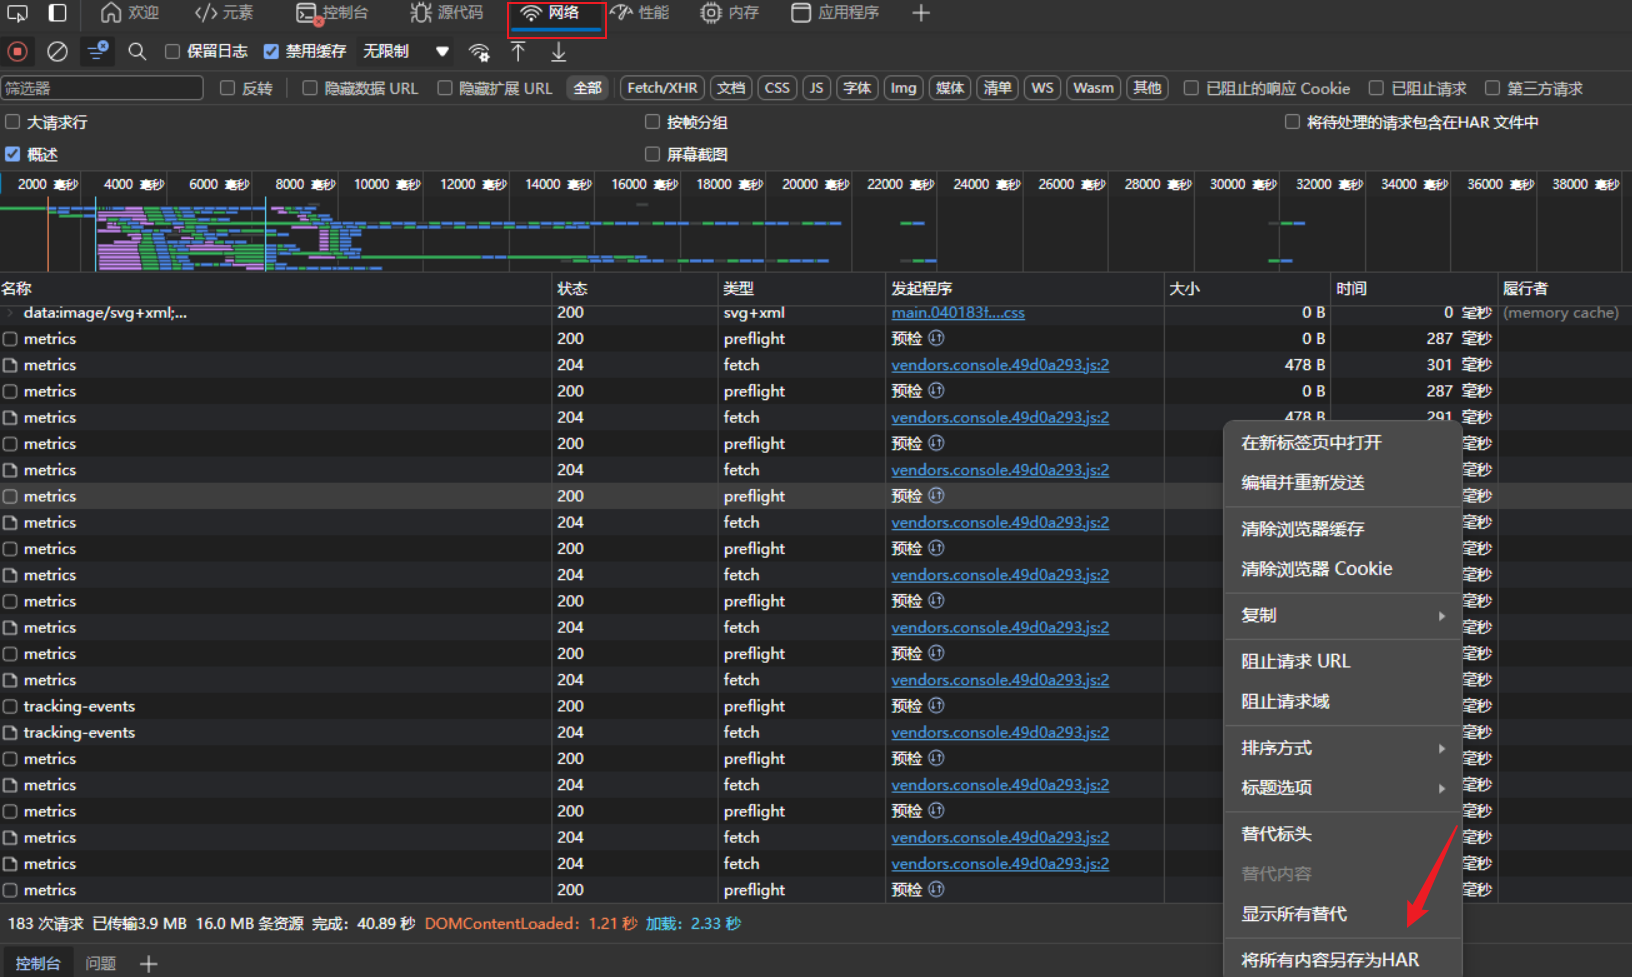The height and width of the screenshot is (977, 1632).
Task: Enable 隐藏数据 URL checkbox
Action: (x=310, y=88)
